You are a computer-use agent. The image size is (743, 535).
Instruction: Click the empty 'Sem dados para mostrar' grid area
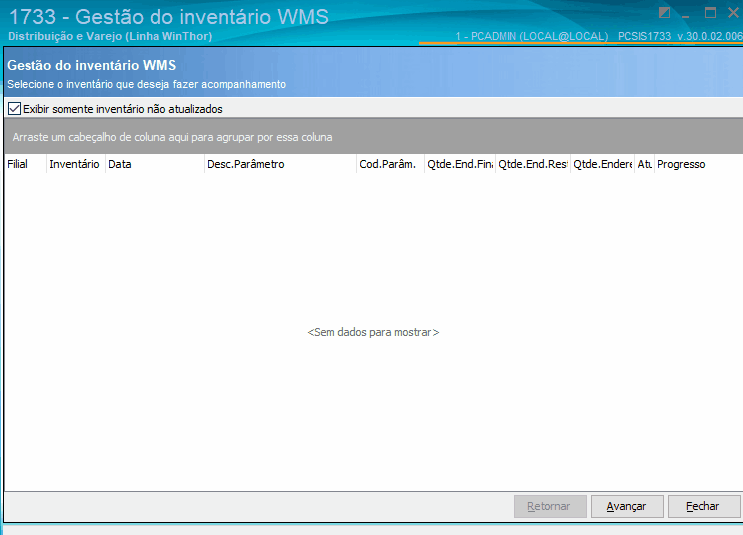point(372,332)
